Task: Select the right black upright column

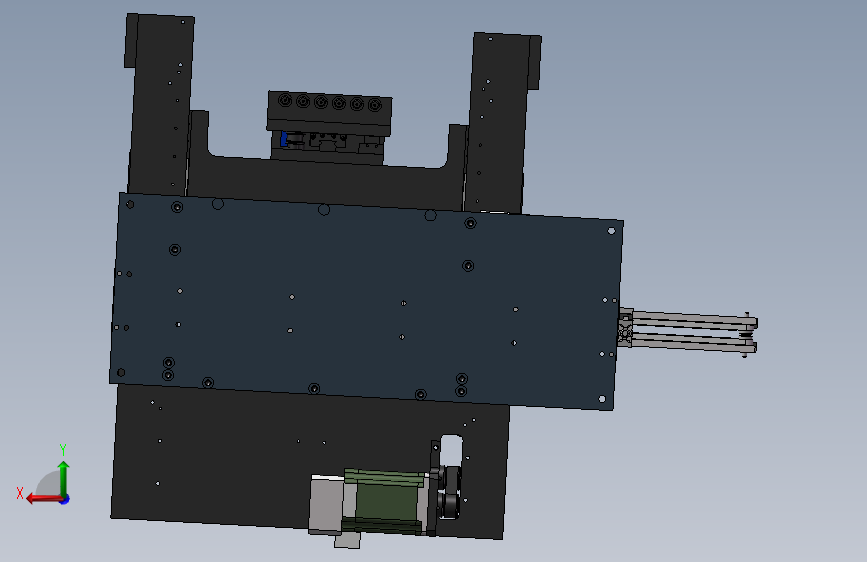Action: tap(500, 123)
